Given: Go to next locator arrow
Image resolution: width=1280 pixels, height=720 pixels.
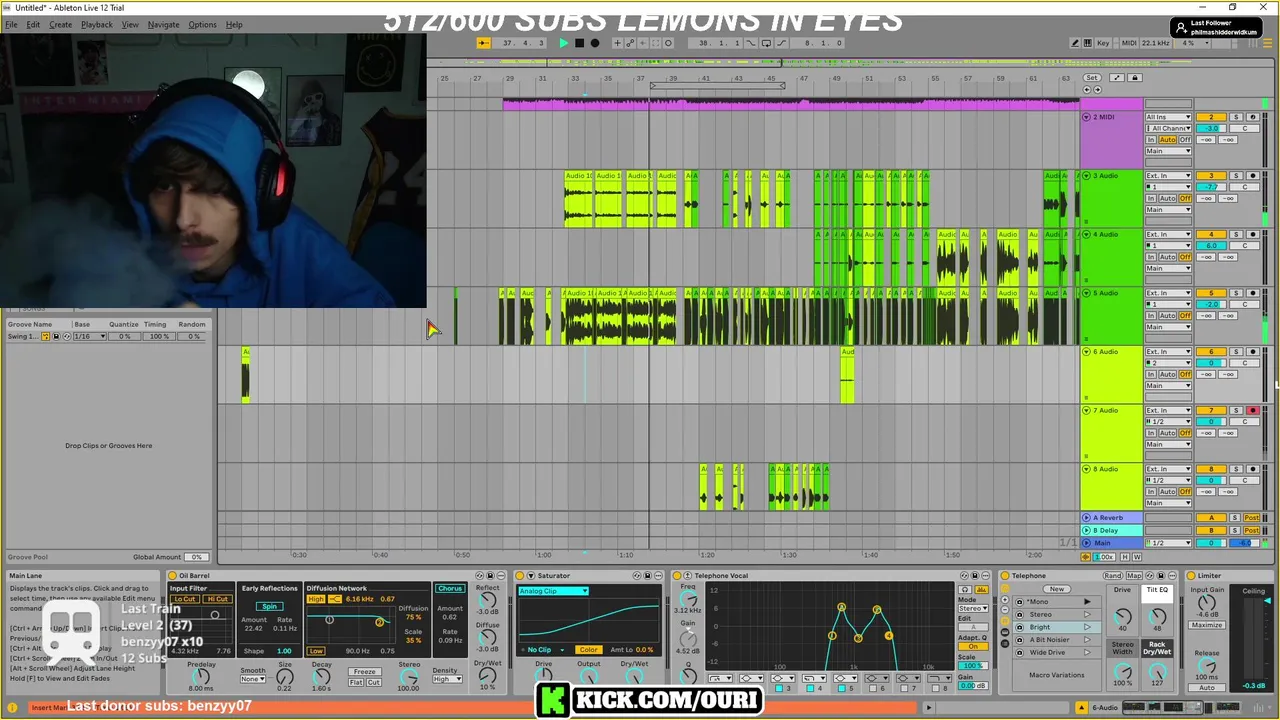Looking at the screenshot, I should coord(1097,90).
